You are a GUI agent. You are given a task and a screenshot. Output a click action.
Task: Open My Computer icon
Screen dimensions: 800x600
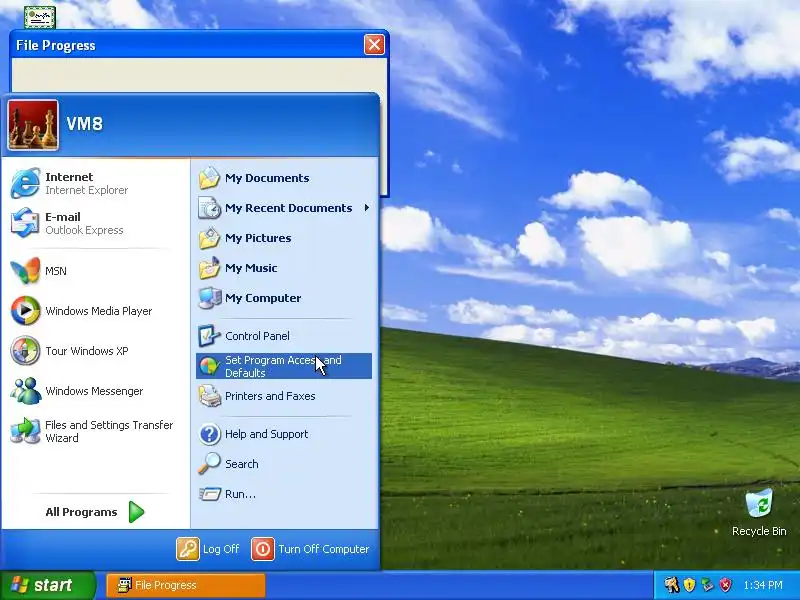[209, 298]
